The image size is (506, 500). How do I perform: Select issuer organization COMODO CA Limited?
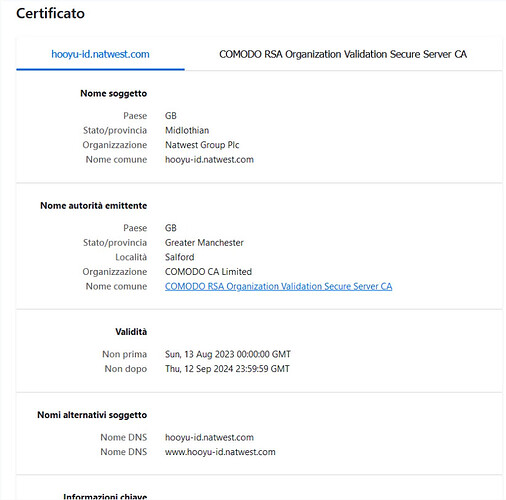point(208,272)
